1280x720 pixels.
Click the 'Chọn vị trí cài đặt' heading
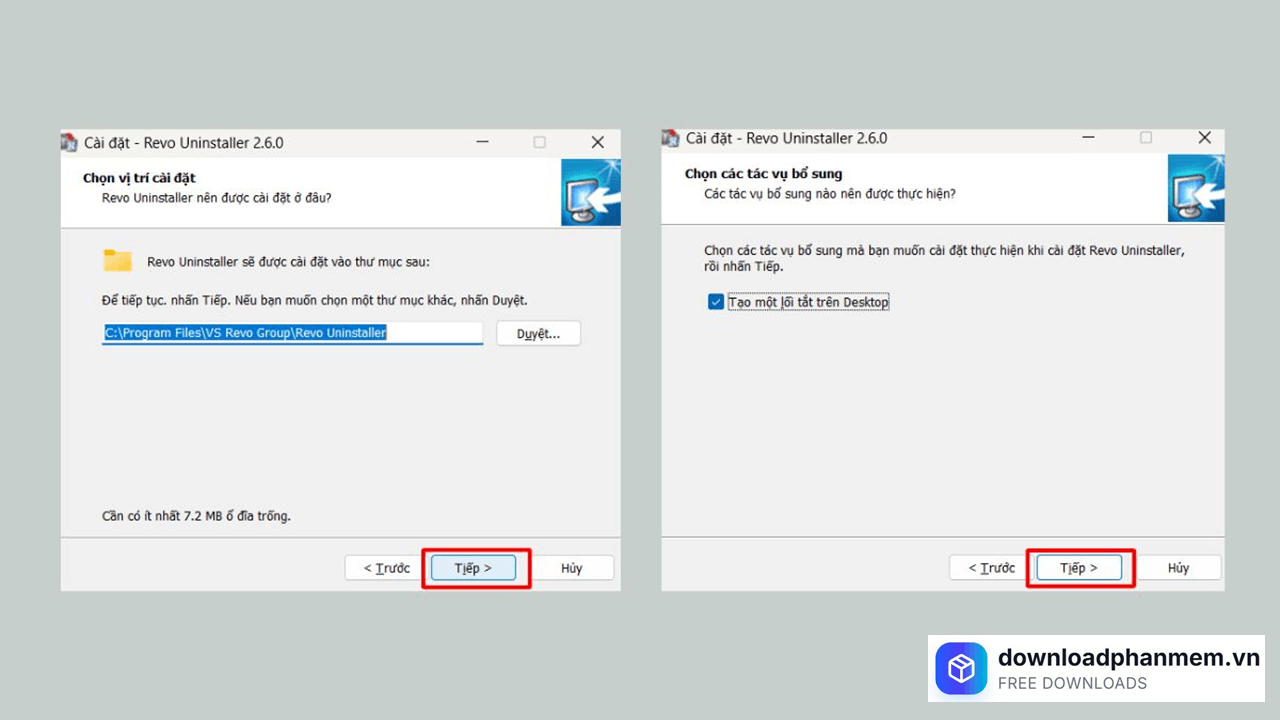pyautogui.click(x=139, y=179)
